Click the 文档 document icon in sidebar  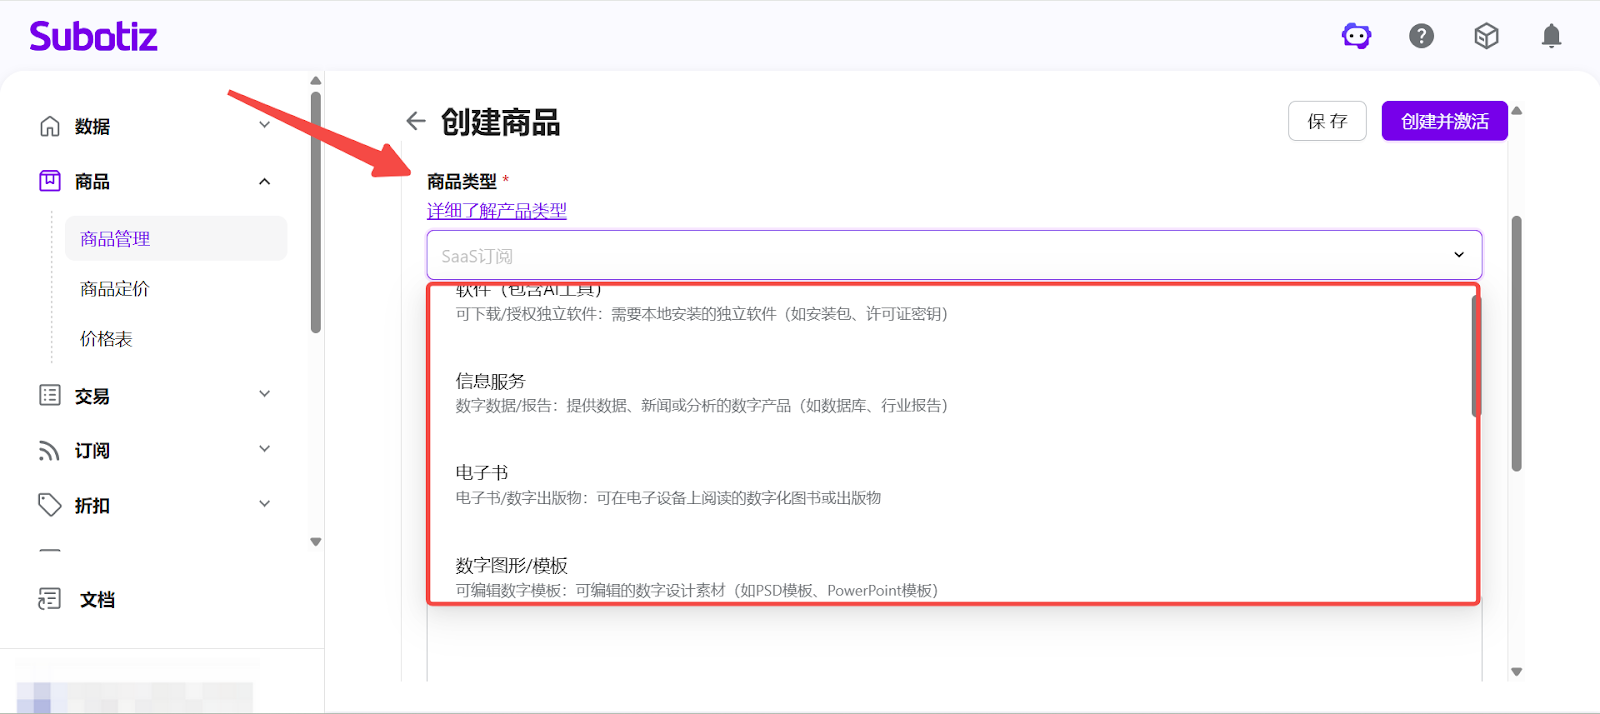pos(49,599)
